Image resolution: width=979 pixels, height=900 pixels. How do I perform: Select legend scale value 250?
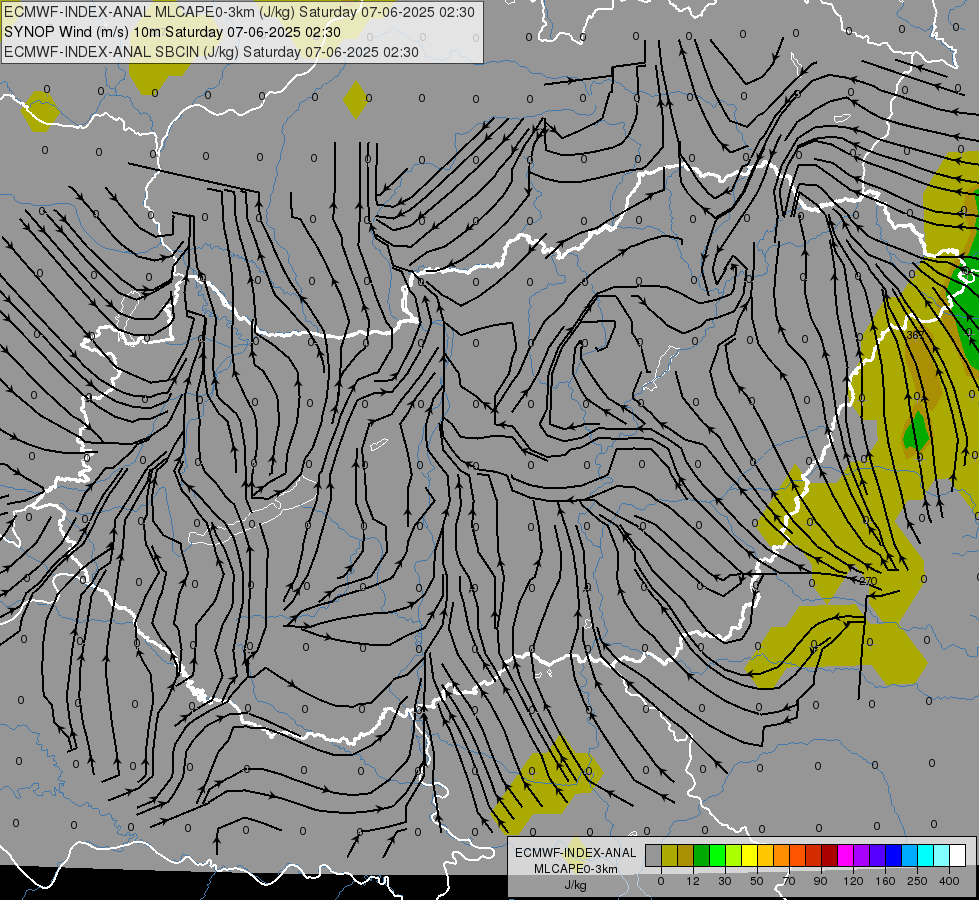[917, 881]
